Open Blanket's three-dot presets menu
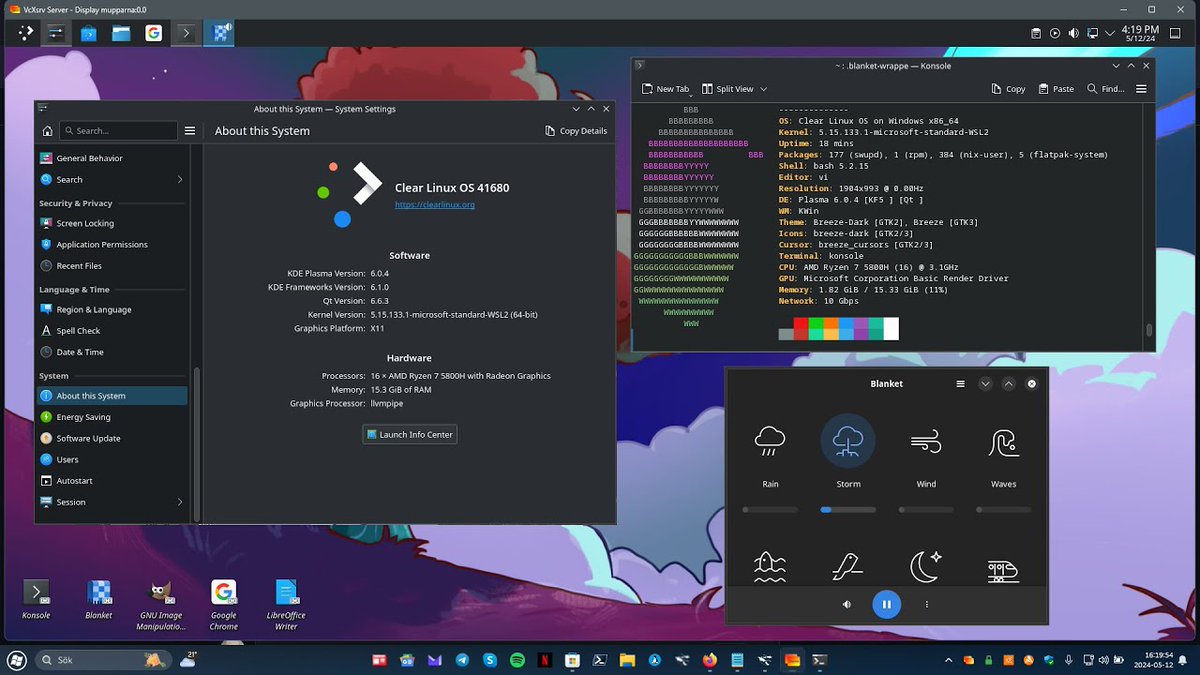The width and height of the screenshot is (1200, 675). 927,604
